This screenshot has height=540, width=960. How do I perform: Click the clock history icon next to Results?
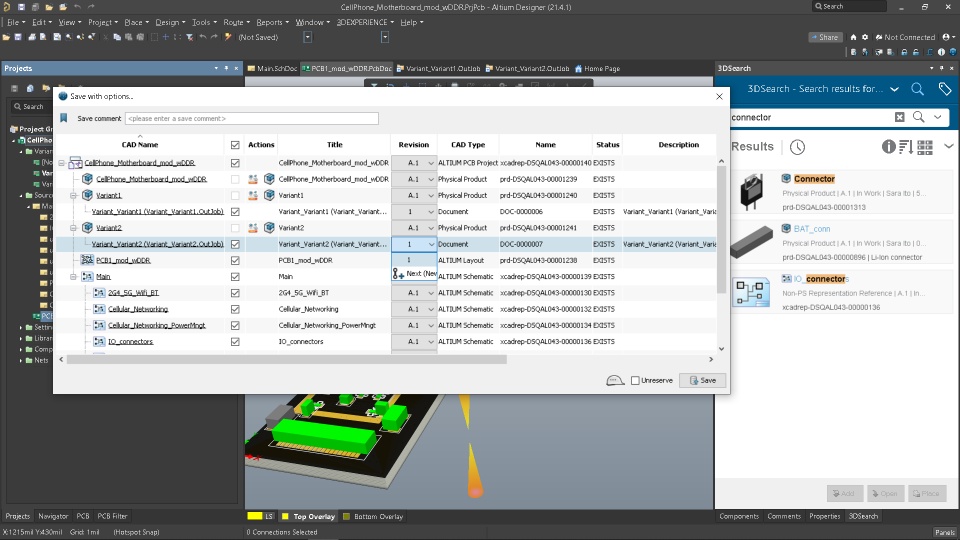click(797, 147)
